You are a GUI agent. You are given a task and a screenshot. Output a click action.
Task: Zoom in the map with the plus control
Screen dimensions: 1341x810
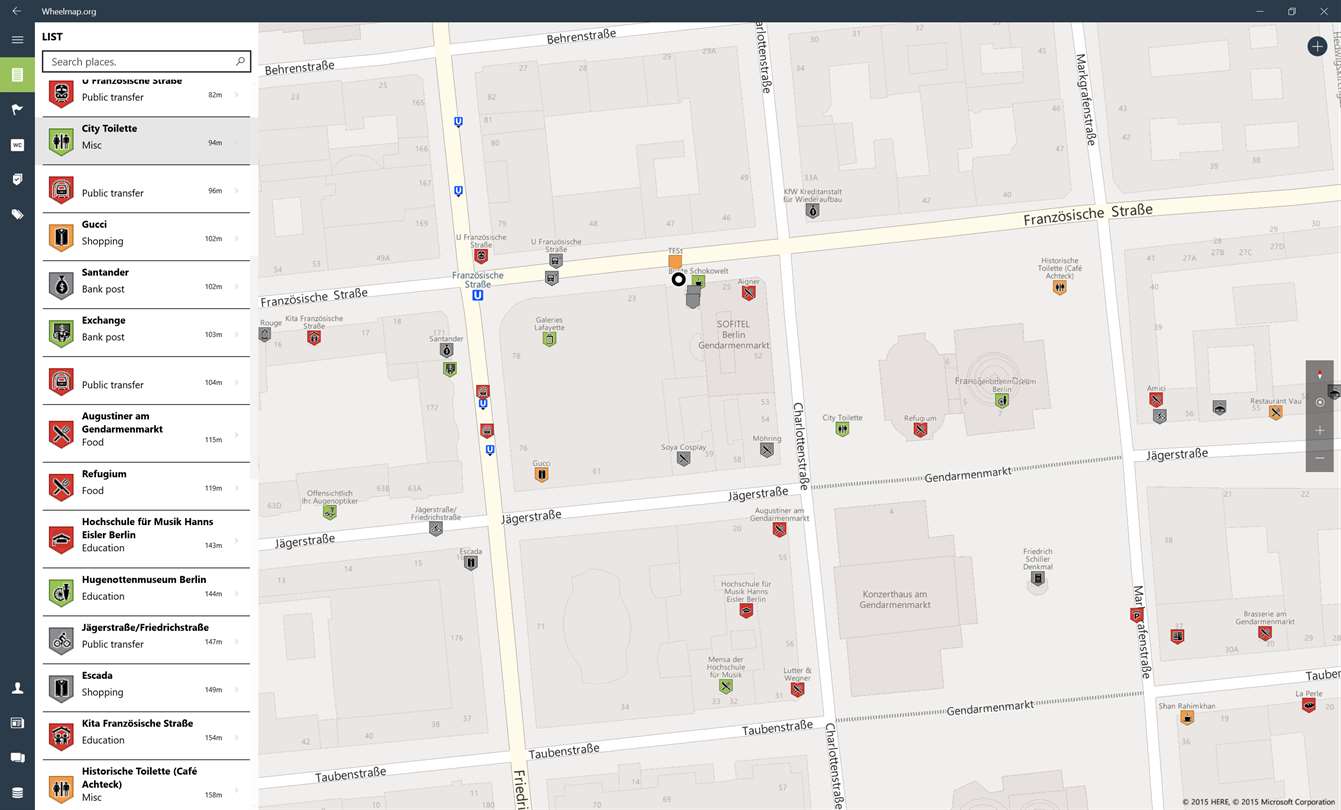tap(1320, 430)
